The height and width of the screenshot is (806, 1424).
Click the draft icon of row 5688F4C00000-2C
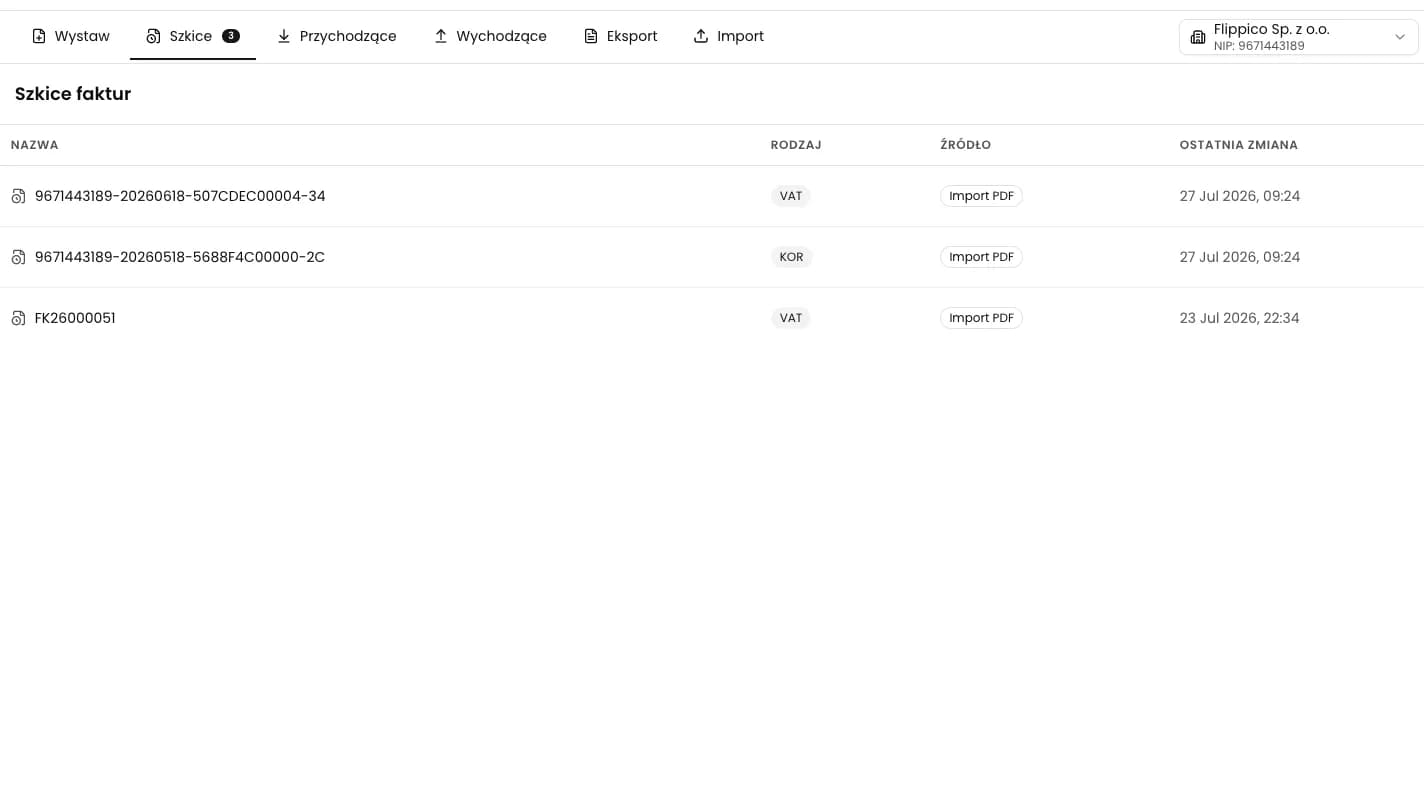[x=18, y=257]
